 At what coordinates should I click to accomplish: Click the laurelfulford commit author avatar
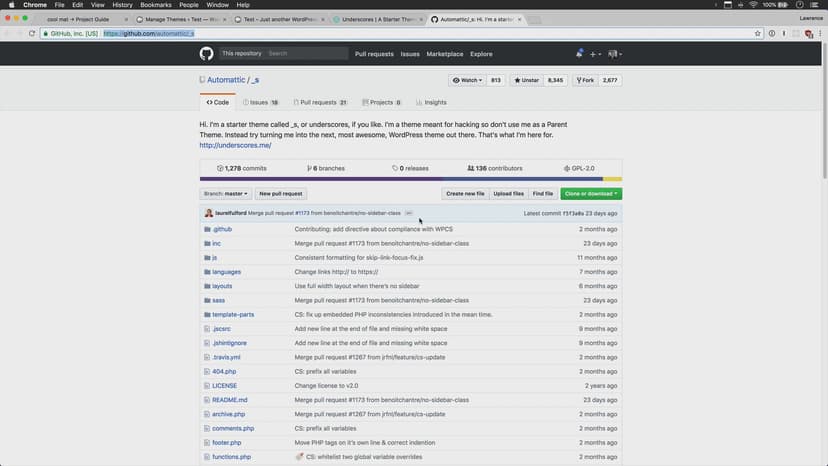click(x=209, y=213)
